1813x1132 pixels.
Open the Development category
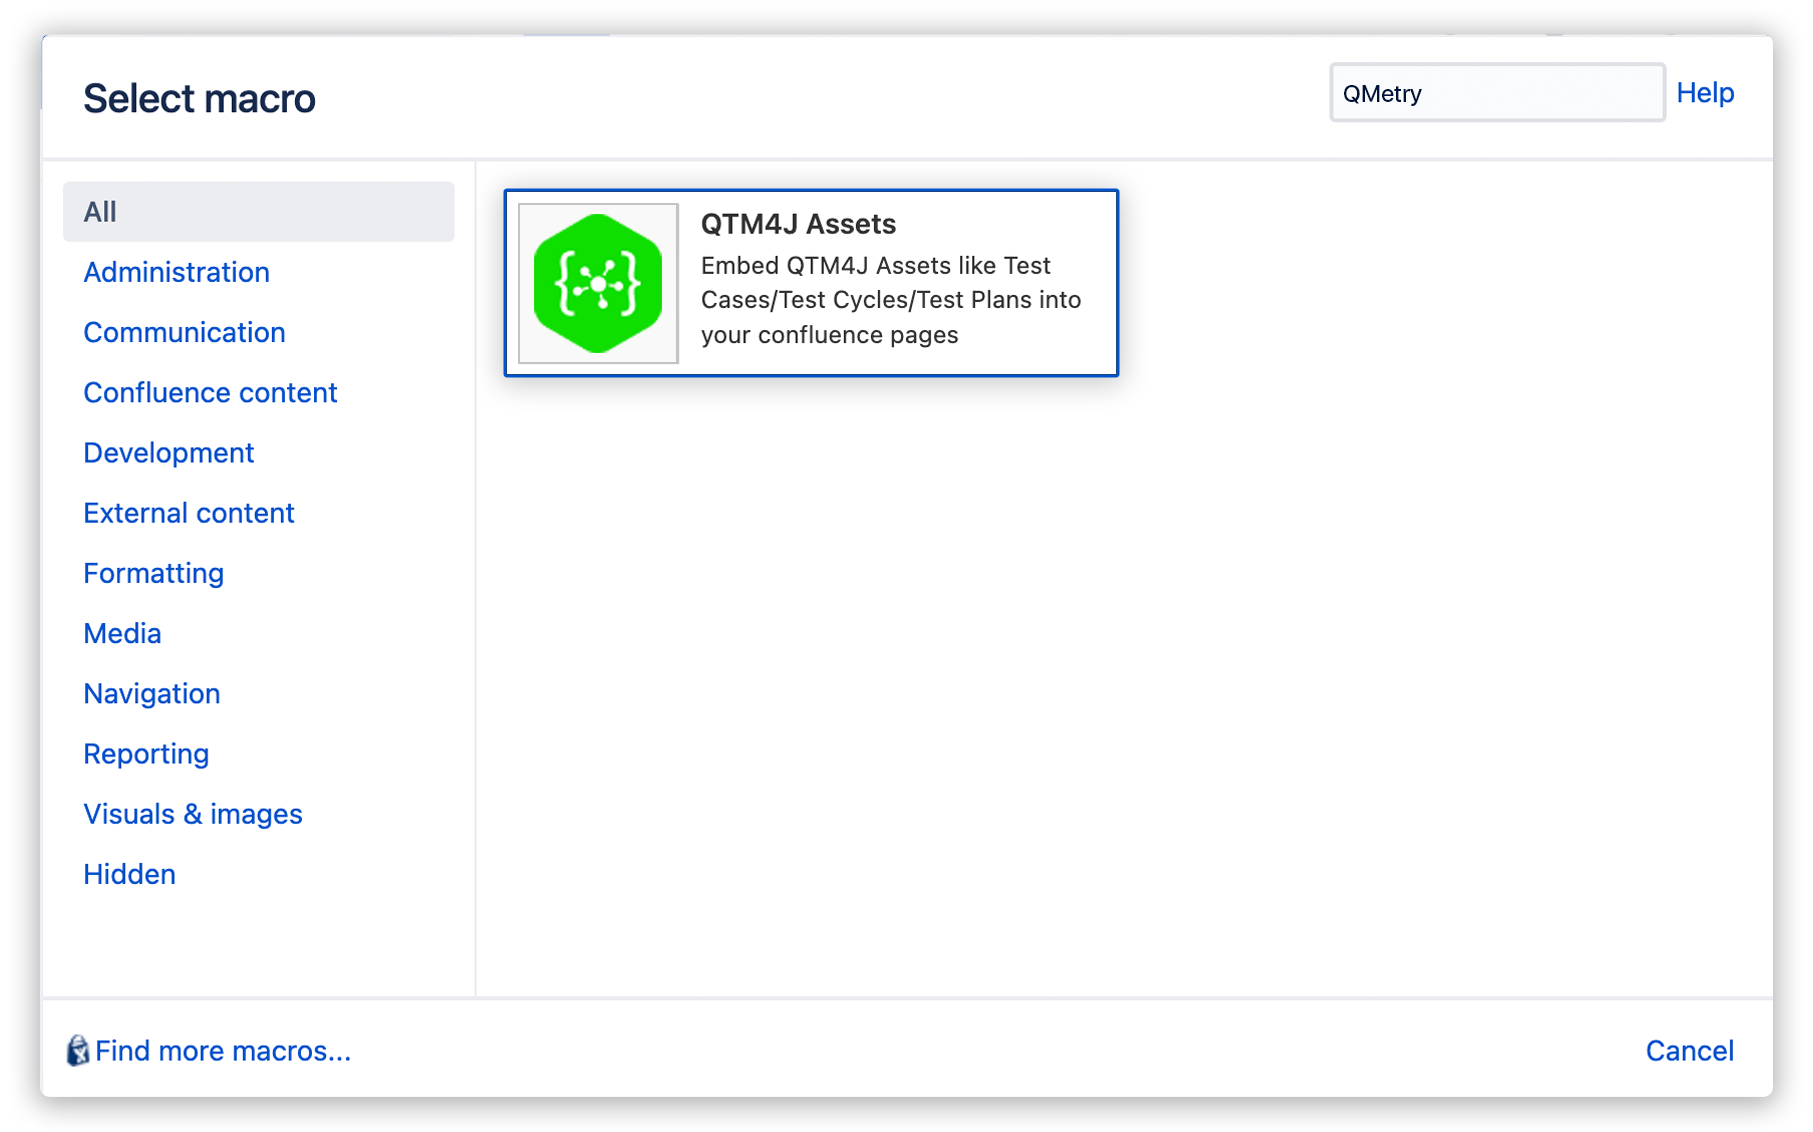tap(168, 453)
